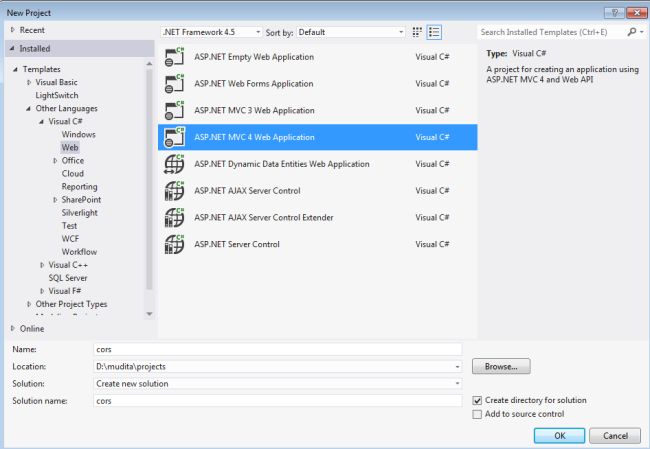Select 'ASP.NET Server Control' template text

coord(237,244)
